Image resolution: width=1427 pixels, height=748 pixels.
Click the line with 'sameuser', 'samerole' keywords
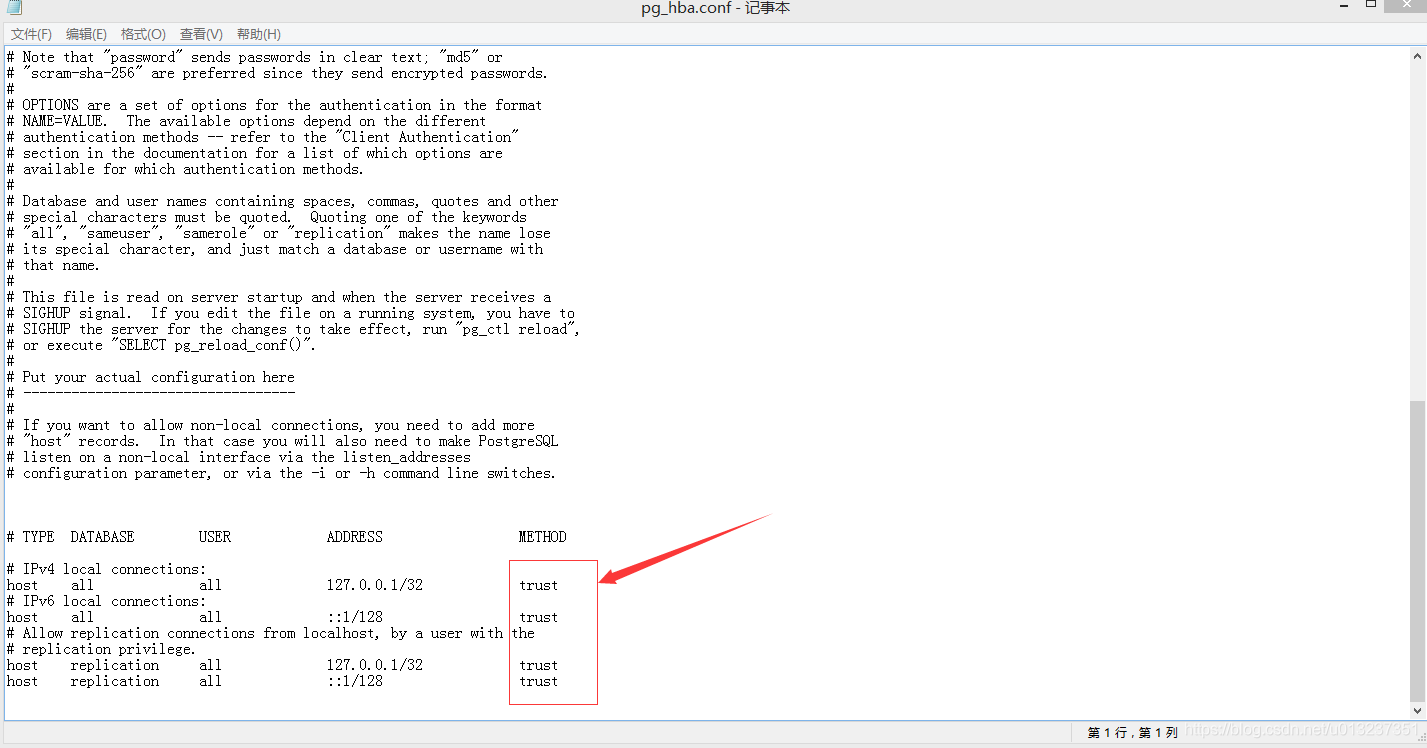[278, 233]
